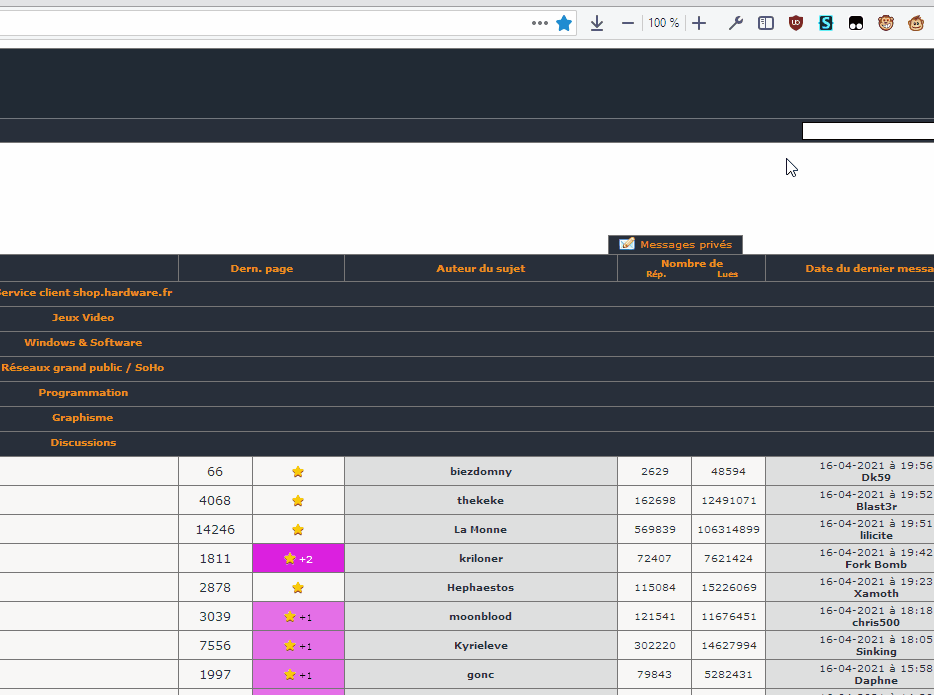Toggle the yellow star flag on thekeke's topic
The image size is (934, 695).
[x=297, y=500]
